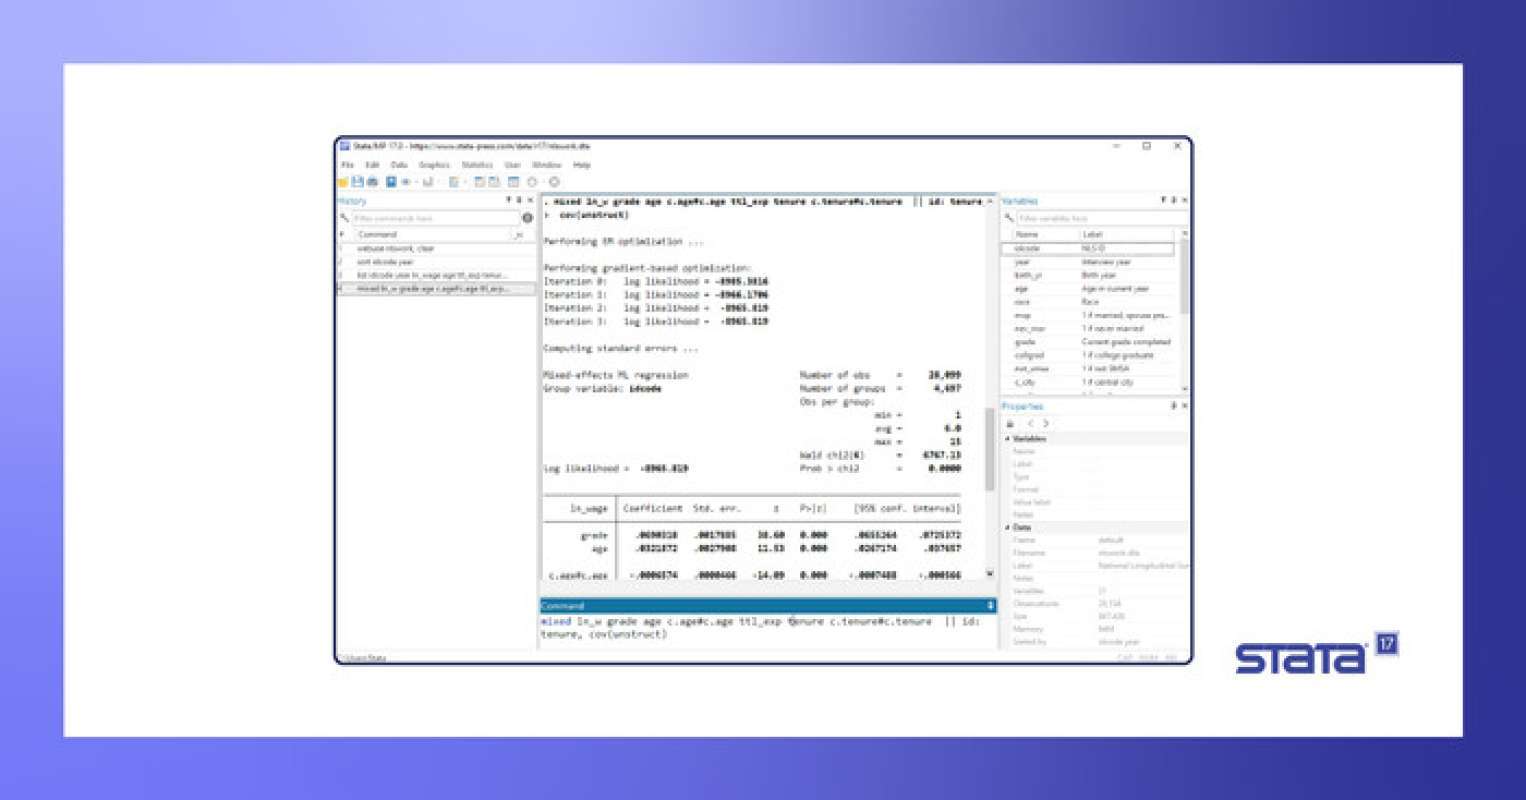Open the Statistics menu

pos(478,164)
